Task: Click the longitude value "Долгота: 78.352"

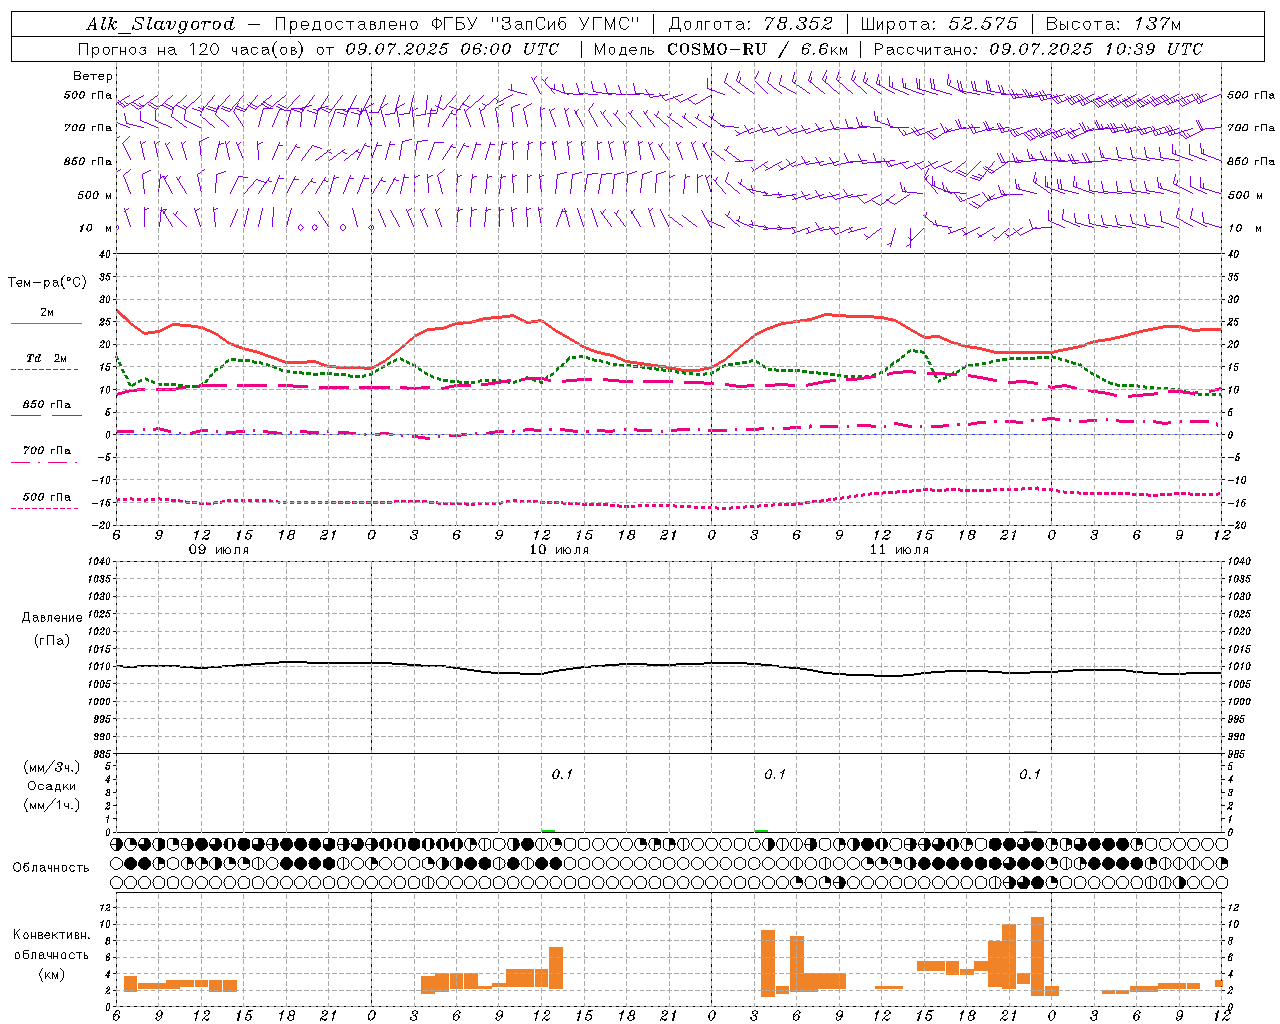Action: [749, 24]
